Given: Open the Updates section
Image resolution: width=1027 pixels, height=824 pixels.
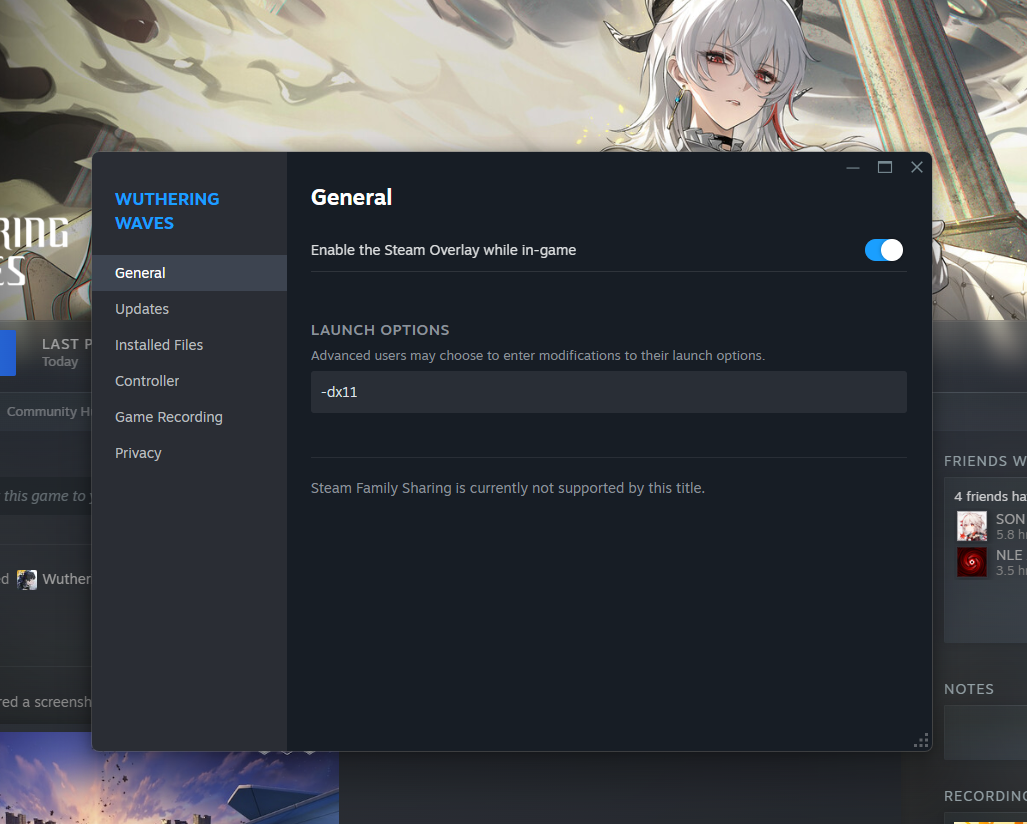Looking at the screenshot, I should tap(189, 309).
